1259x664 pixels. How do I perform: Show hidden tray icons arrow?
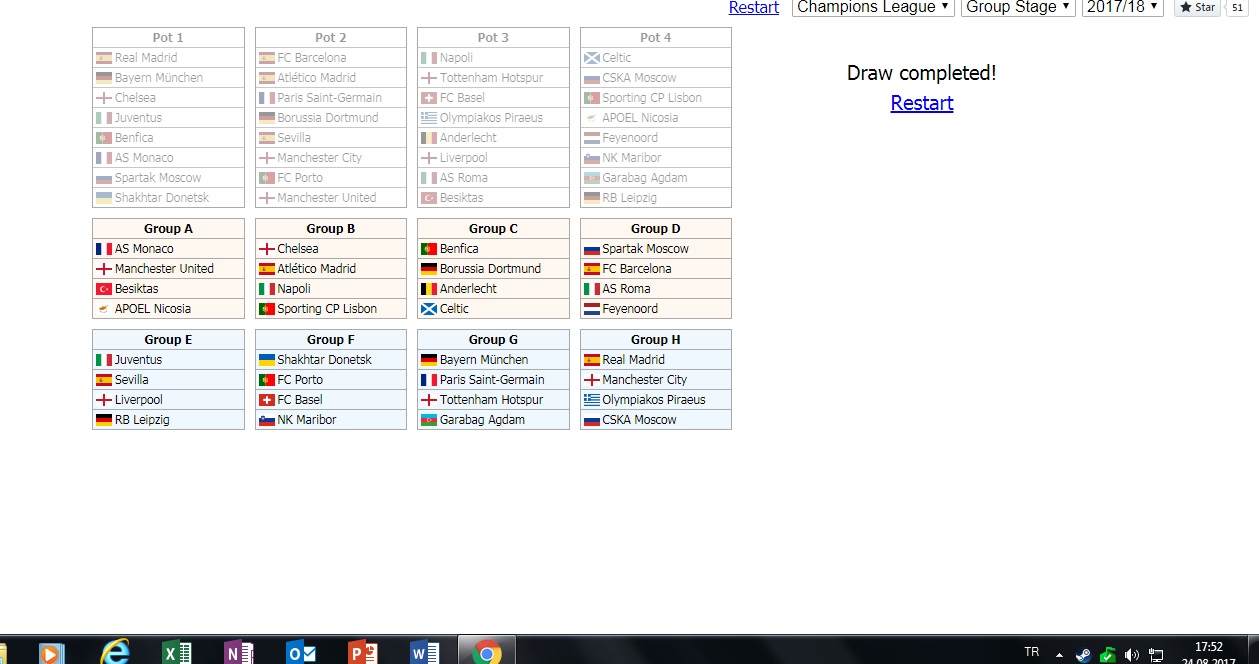[x=1059, y=656]
